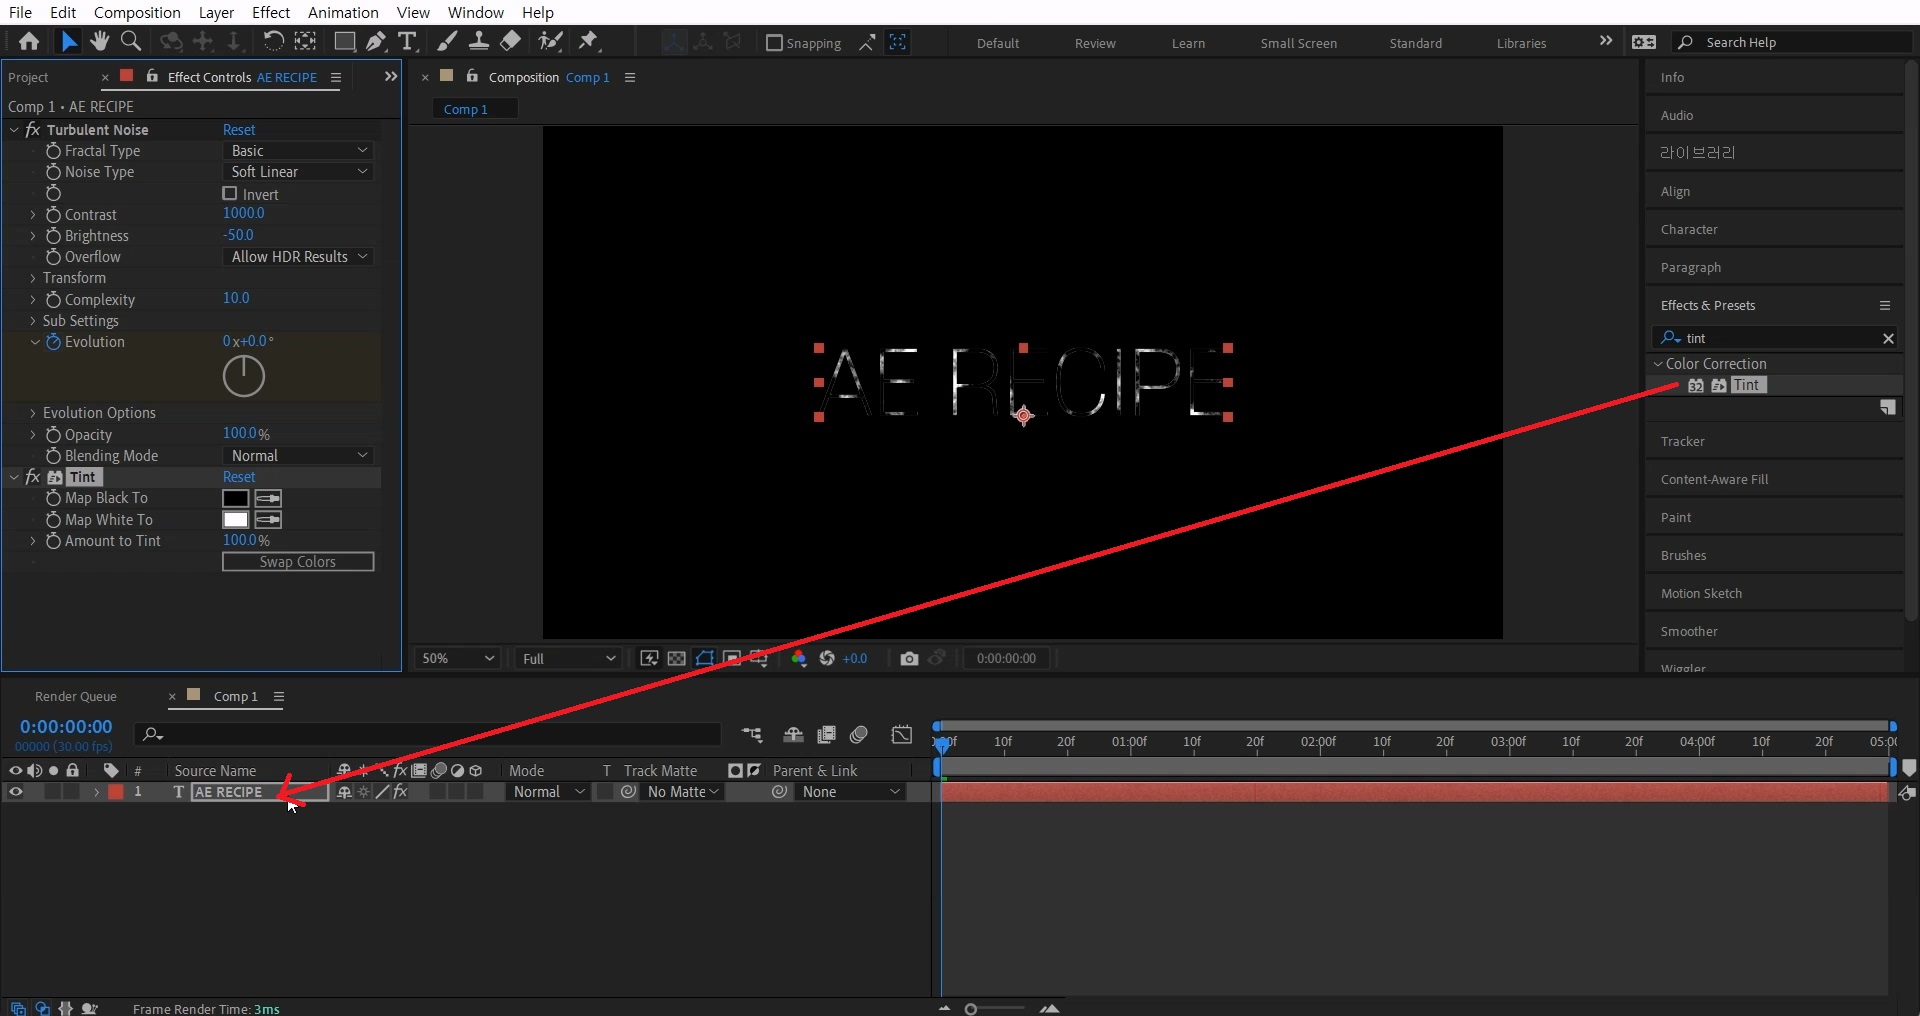Open the show channel color management icon
The width and height of the screenshot is (1920, 1016).
pos(799,658)
